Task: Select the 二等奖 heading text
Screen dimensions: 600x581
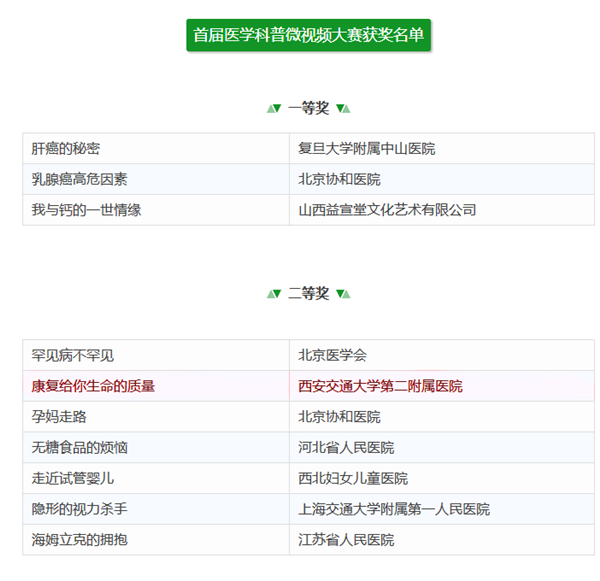Action: 308,293
